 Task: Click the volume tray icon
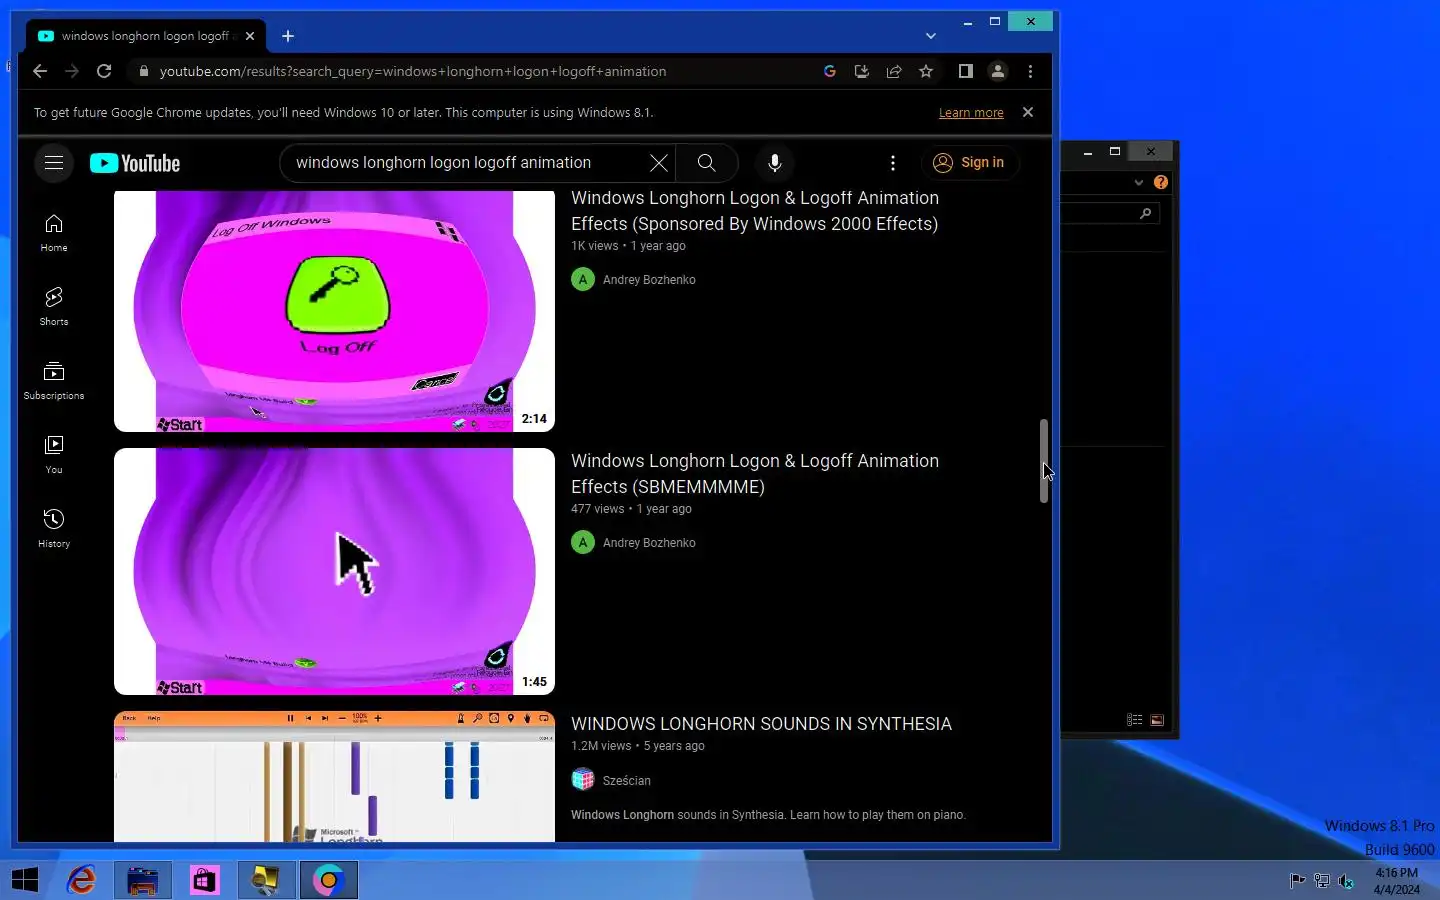pos(1346,881)
